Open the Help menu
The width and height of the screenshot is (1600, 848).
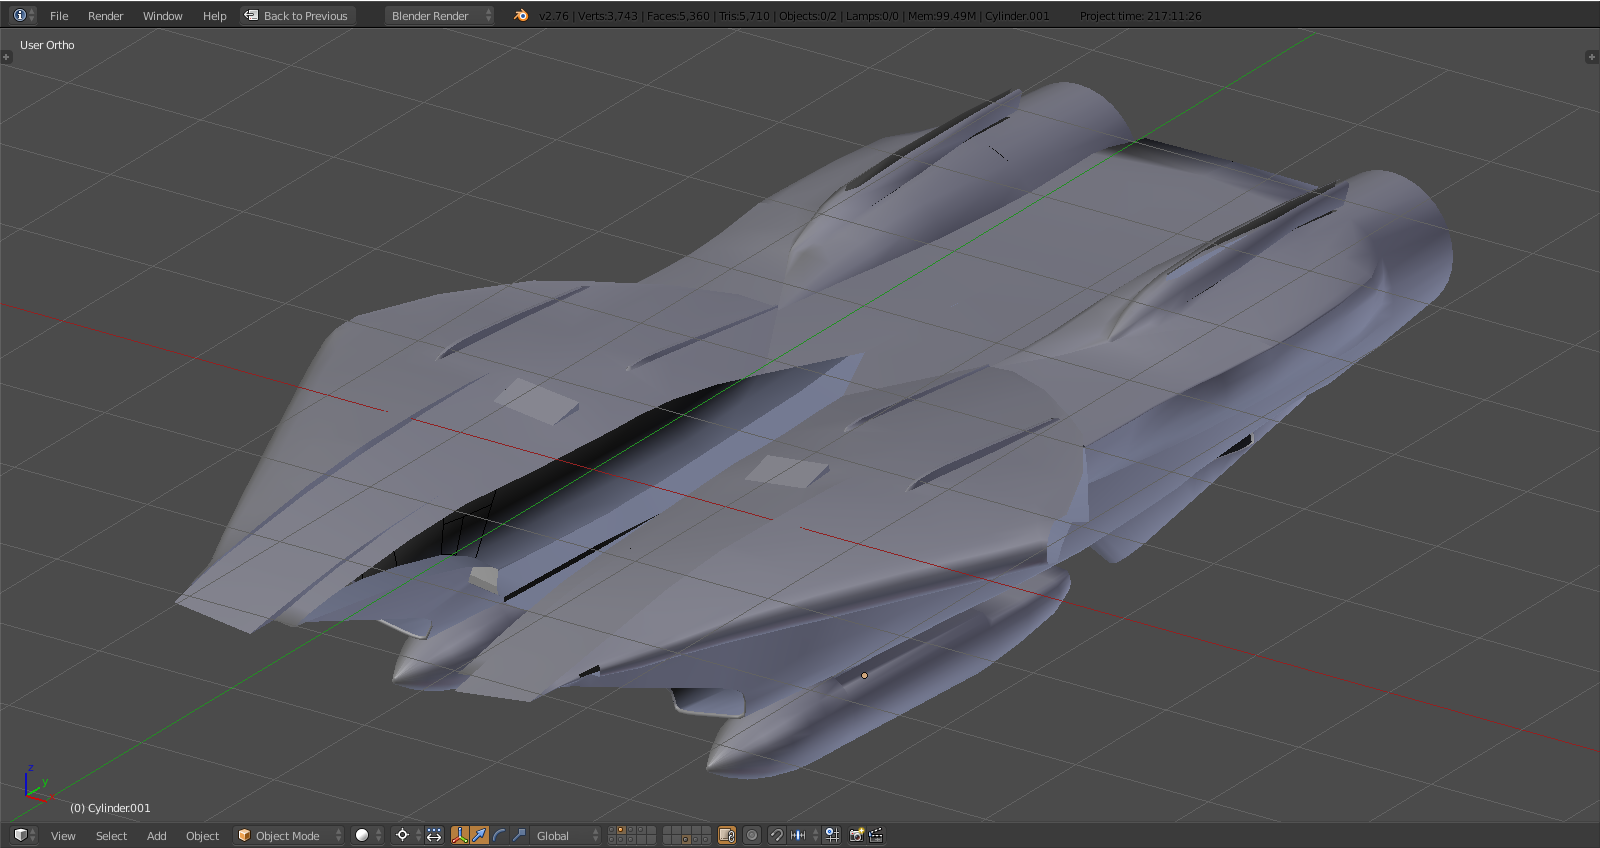214,16
